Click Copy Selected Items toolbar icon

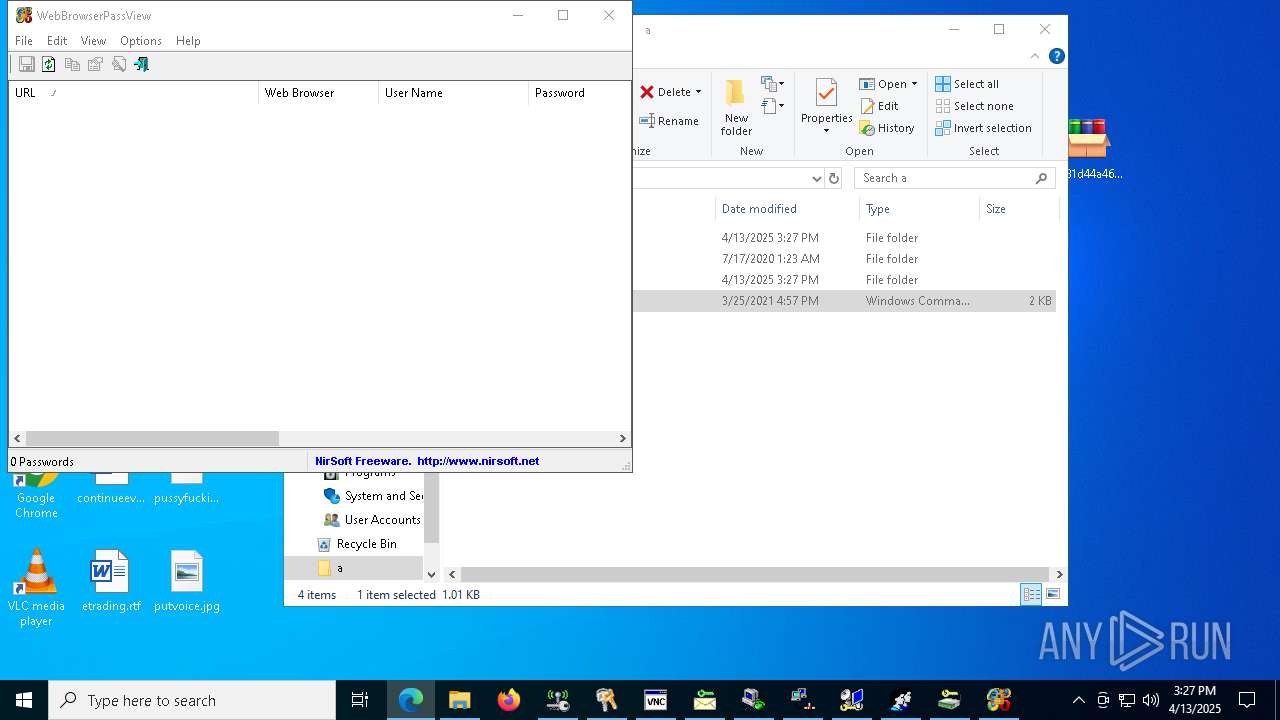[72, 64]
